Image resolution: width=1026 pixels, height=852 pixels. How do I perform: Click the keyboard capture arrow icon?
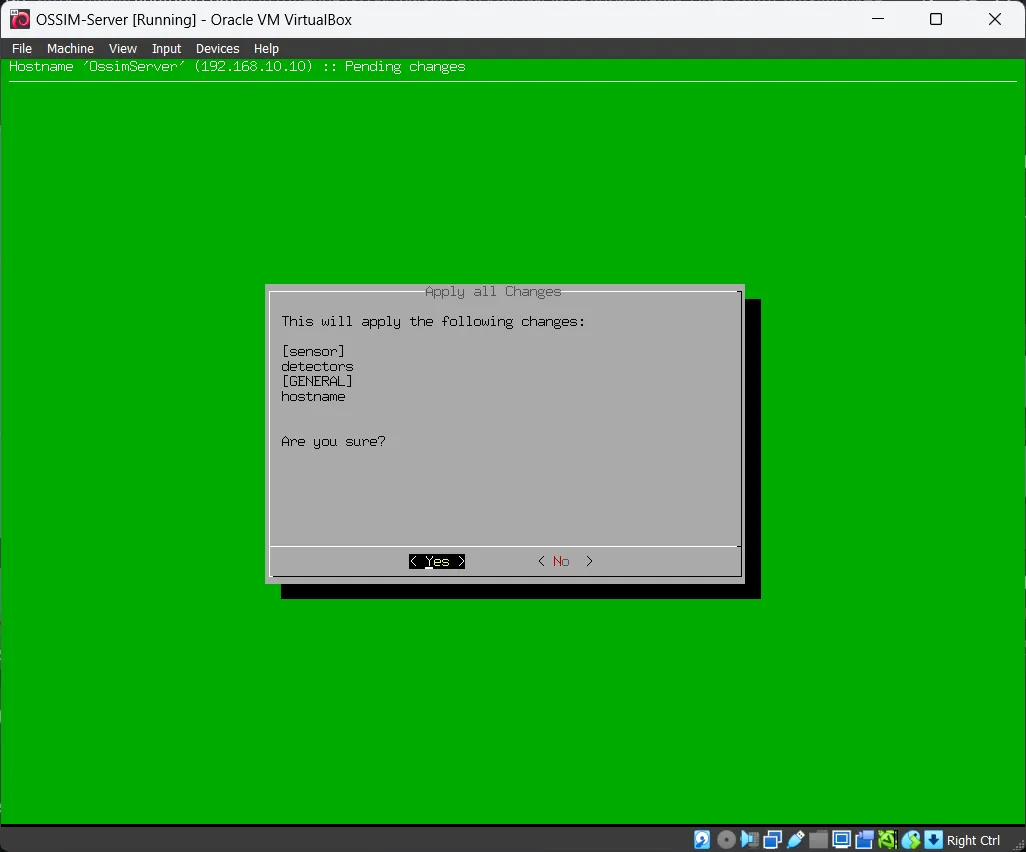pos(933,840)
